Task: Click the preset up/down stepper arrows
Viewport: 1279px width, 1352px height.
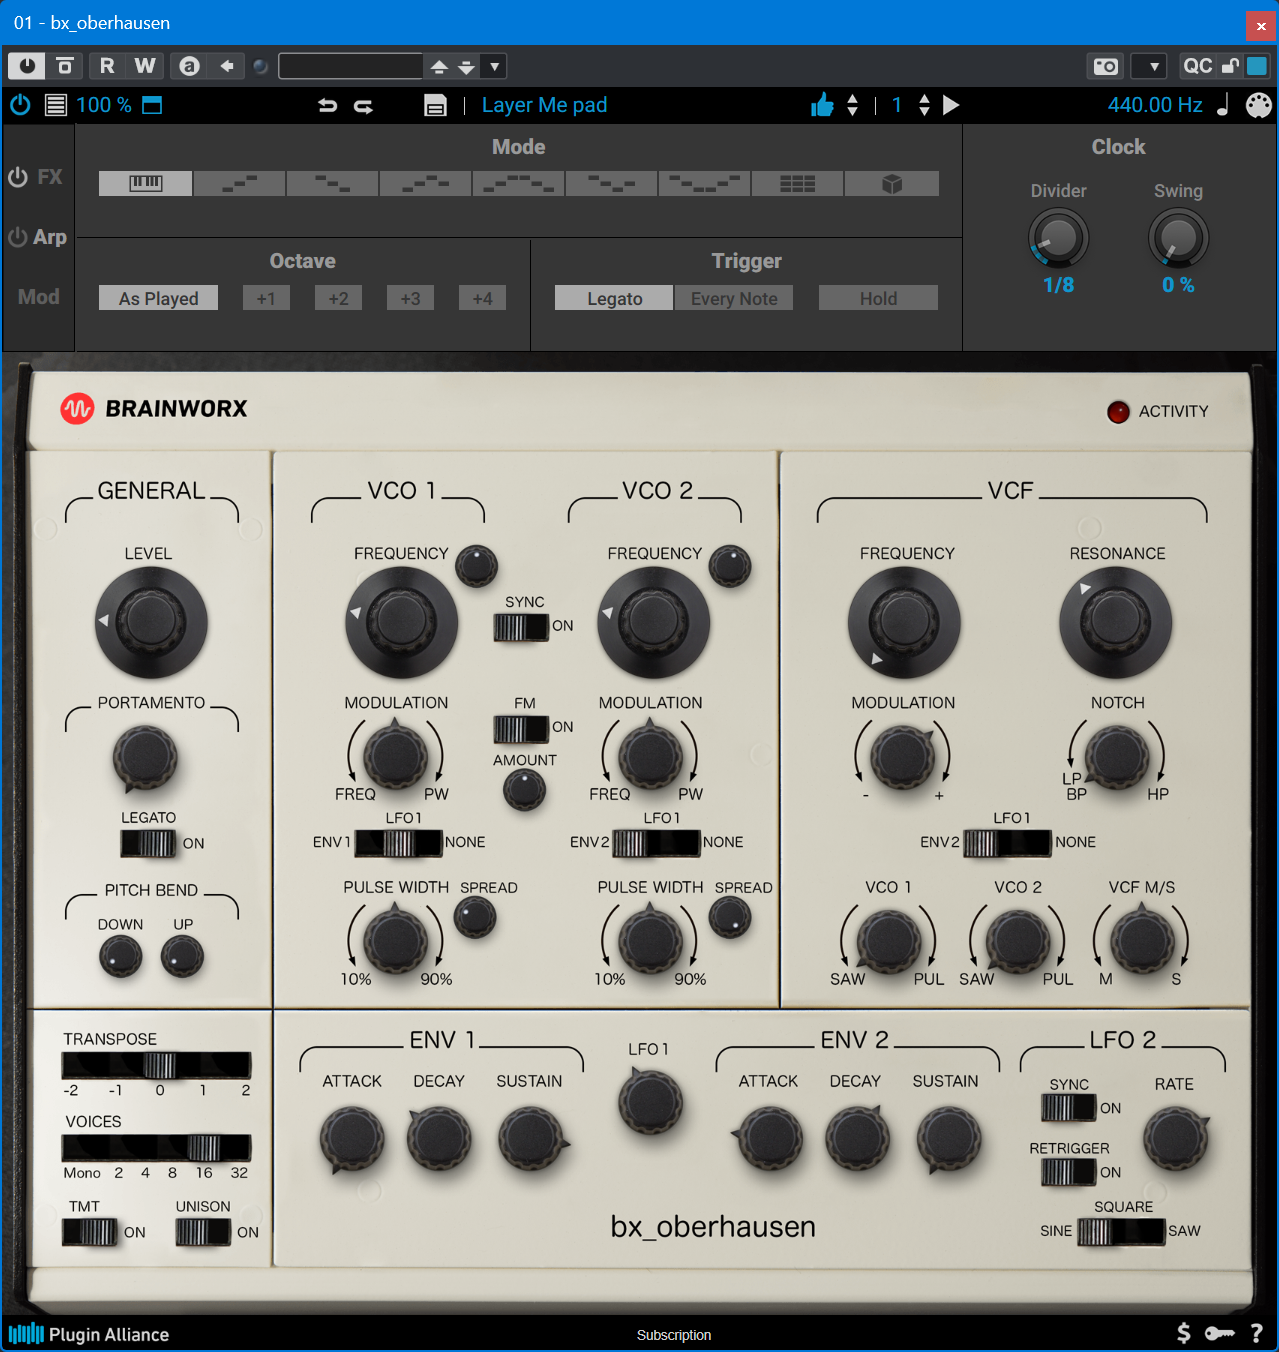Action: point(852,105)
